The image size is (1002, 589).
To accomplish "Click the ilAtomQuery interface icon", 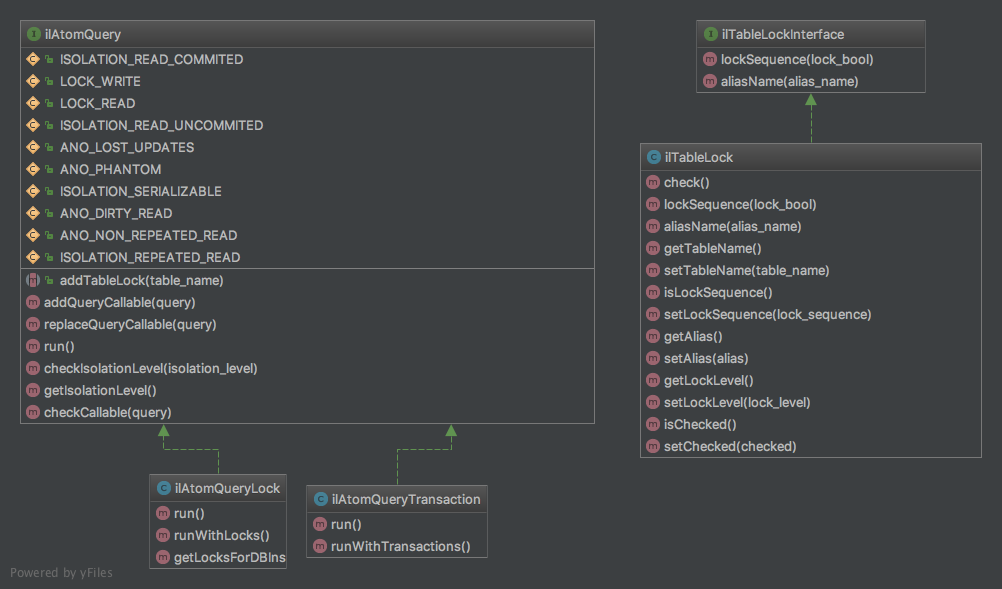I will [33, 35].
